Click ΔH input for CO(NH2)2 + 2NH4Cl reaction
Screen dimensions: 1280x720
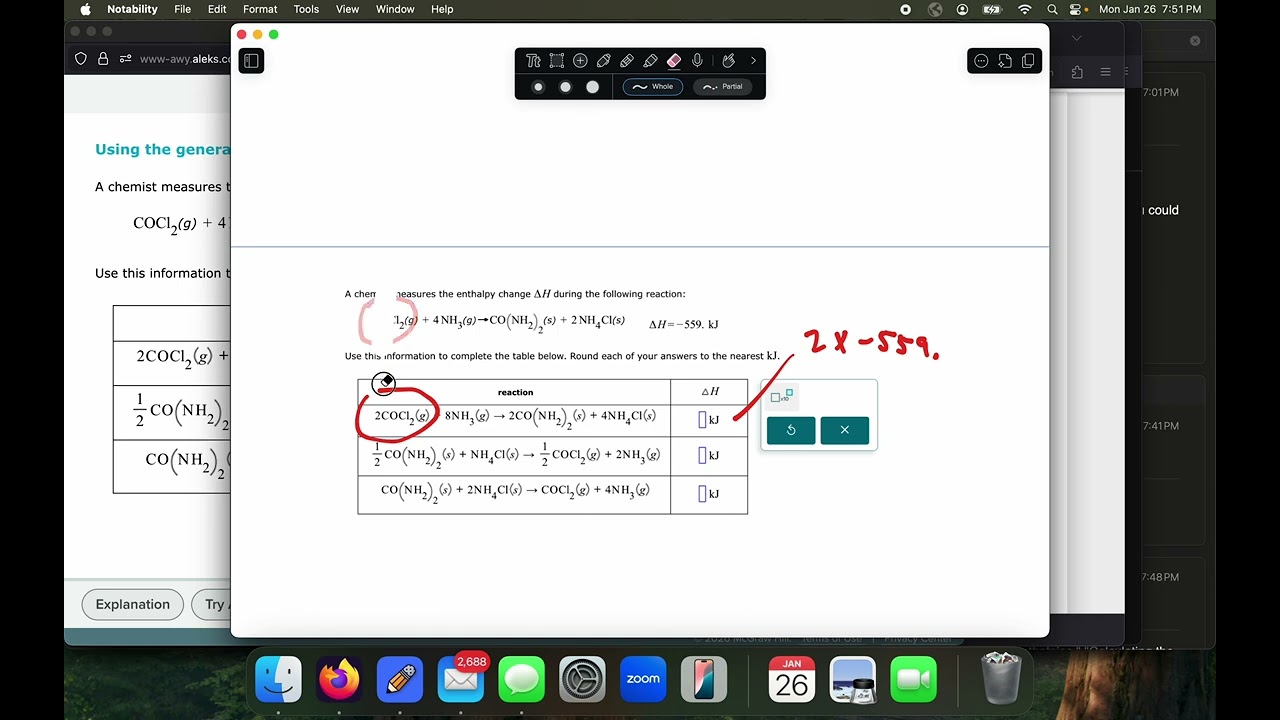pos(702,494)
